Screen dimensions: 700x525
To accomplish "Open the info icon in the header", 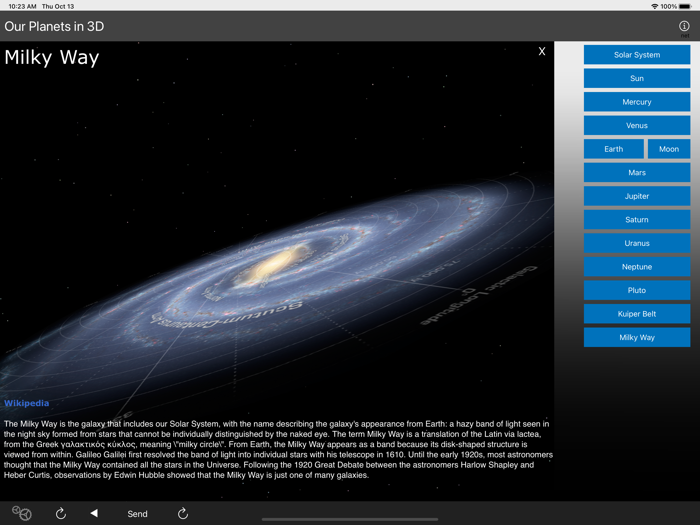I will (x=684, y=26).
